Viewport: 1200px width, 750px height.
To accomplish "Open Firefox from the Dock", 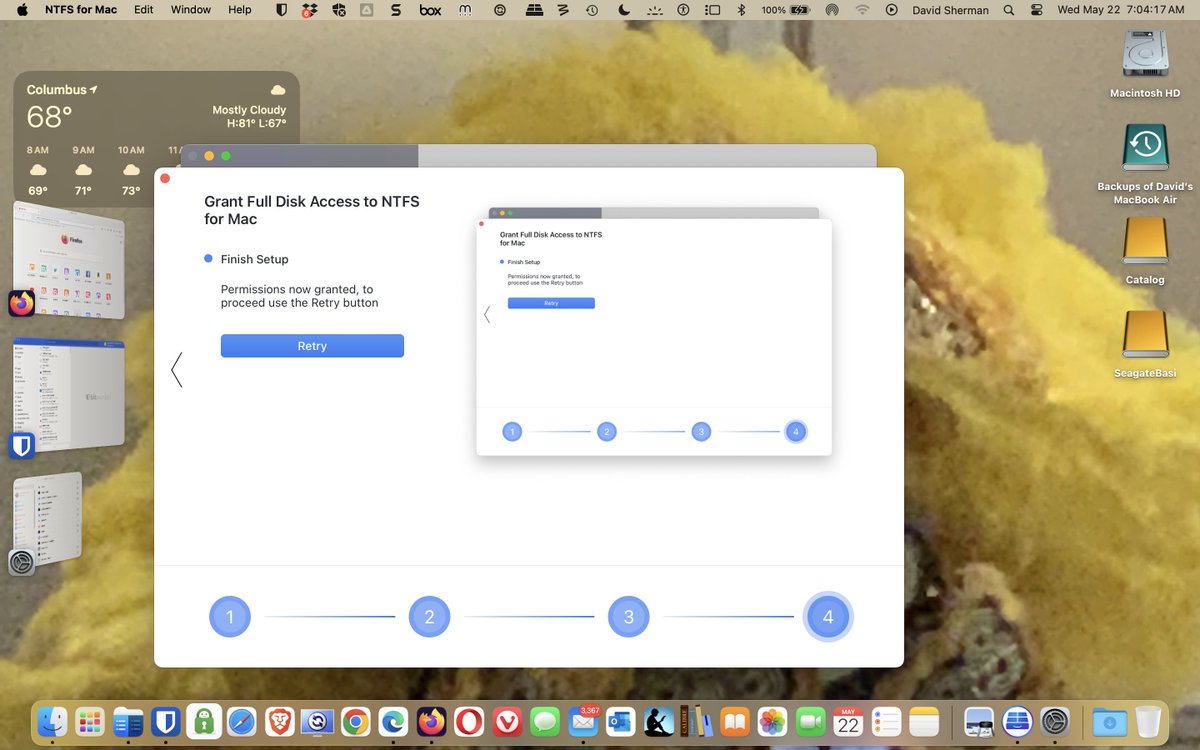I will pos(431,722).
